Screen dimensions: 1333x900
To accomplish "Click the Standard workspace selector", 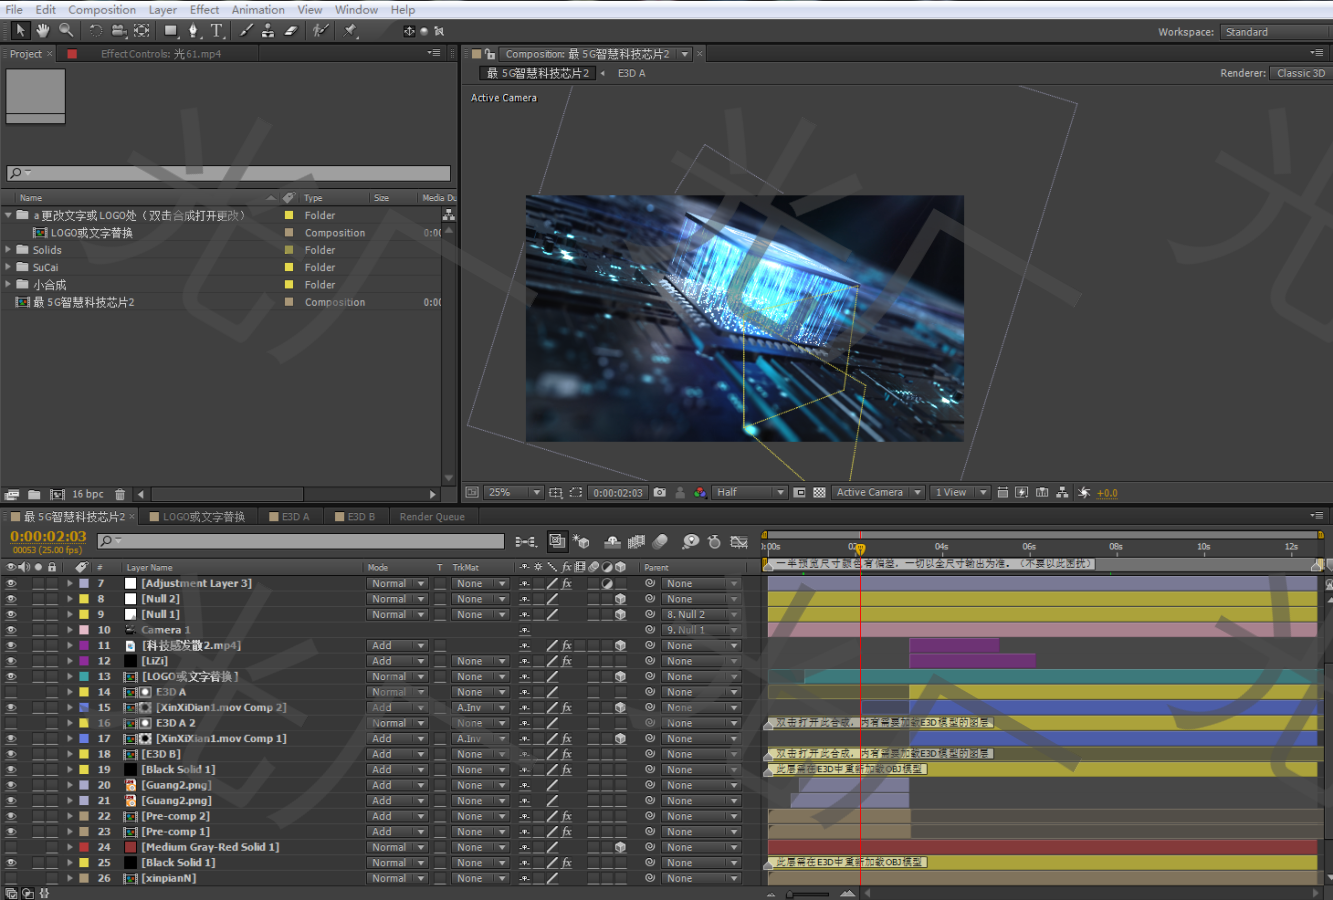I will click(x=1246, y=31).
